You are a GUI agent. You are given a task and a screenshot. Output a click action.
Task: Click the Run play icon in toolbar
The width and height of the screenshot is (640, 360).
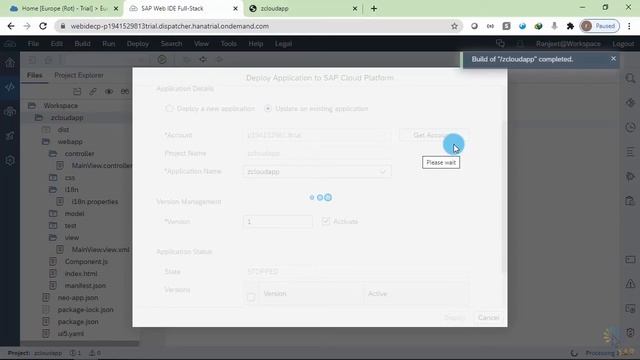tap(162, 60)
